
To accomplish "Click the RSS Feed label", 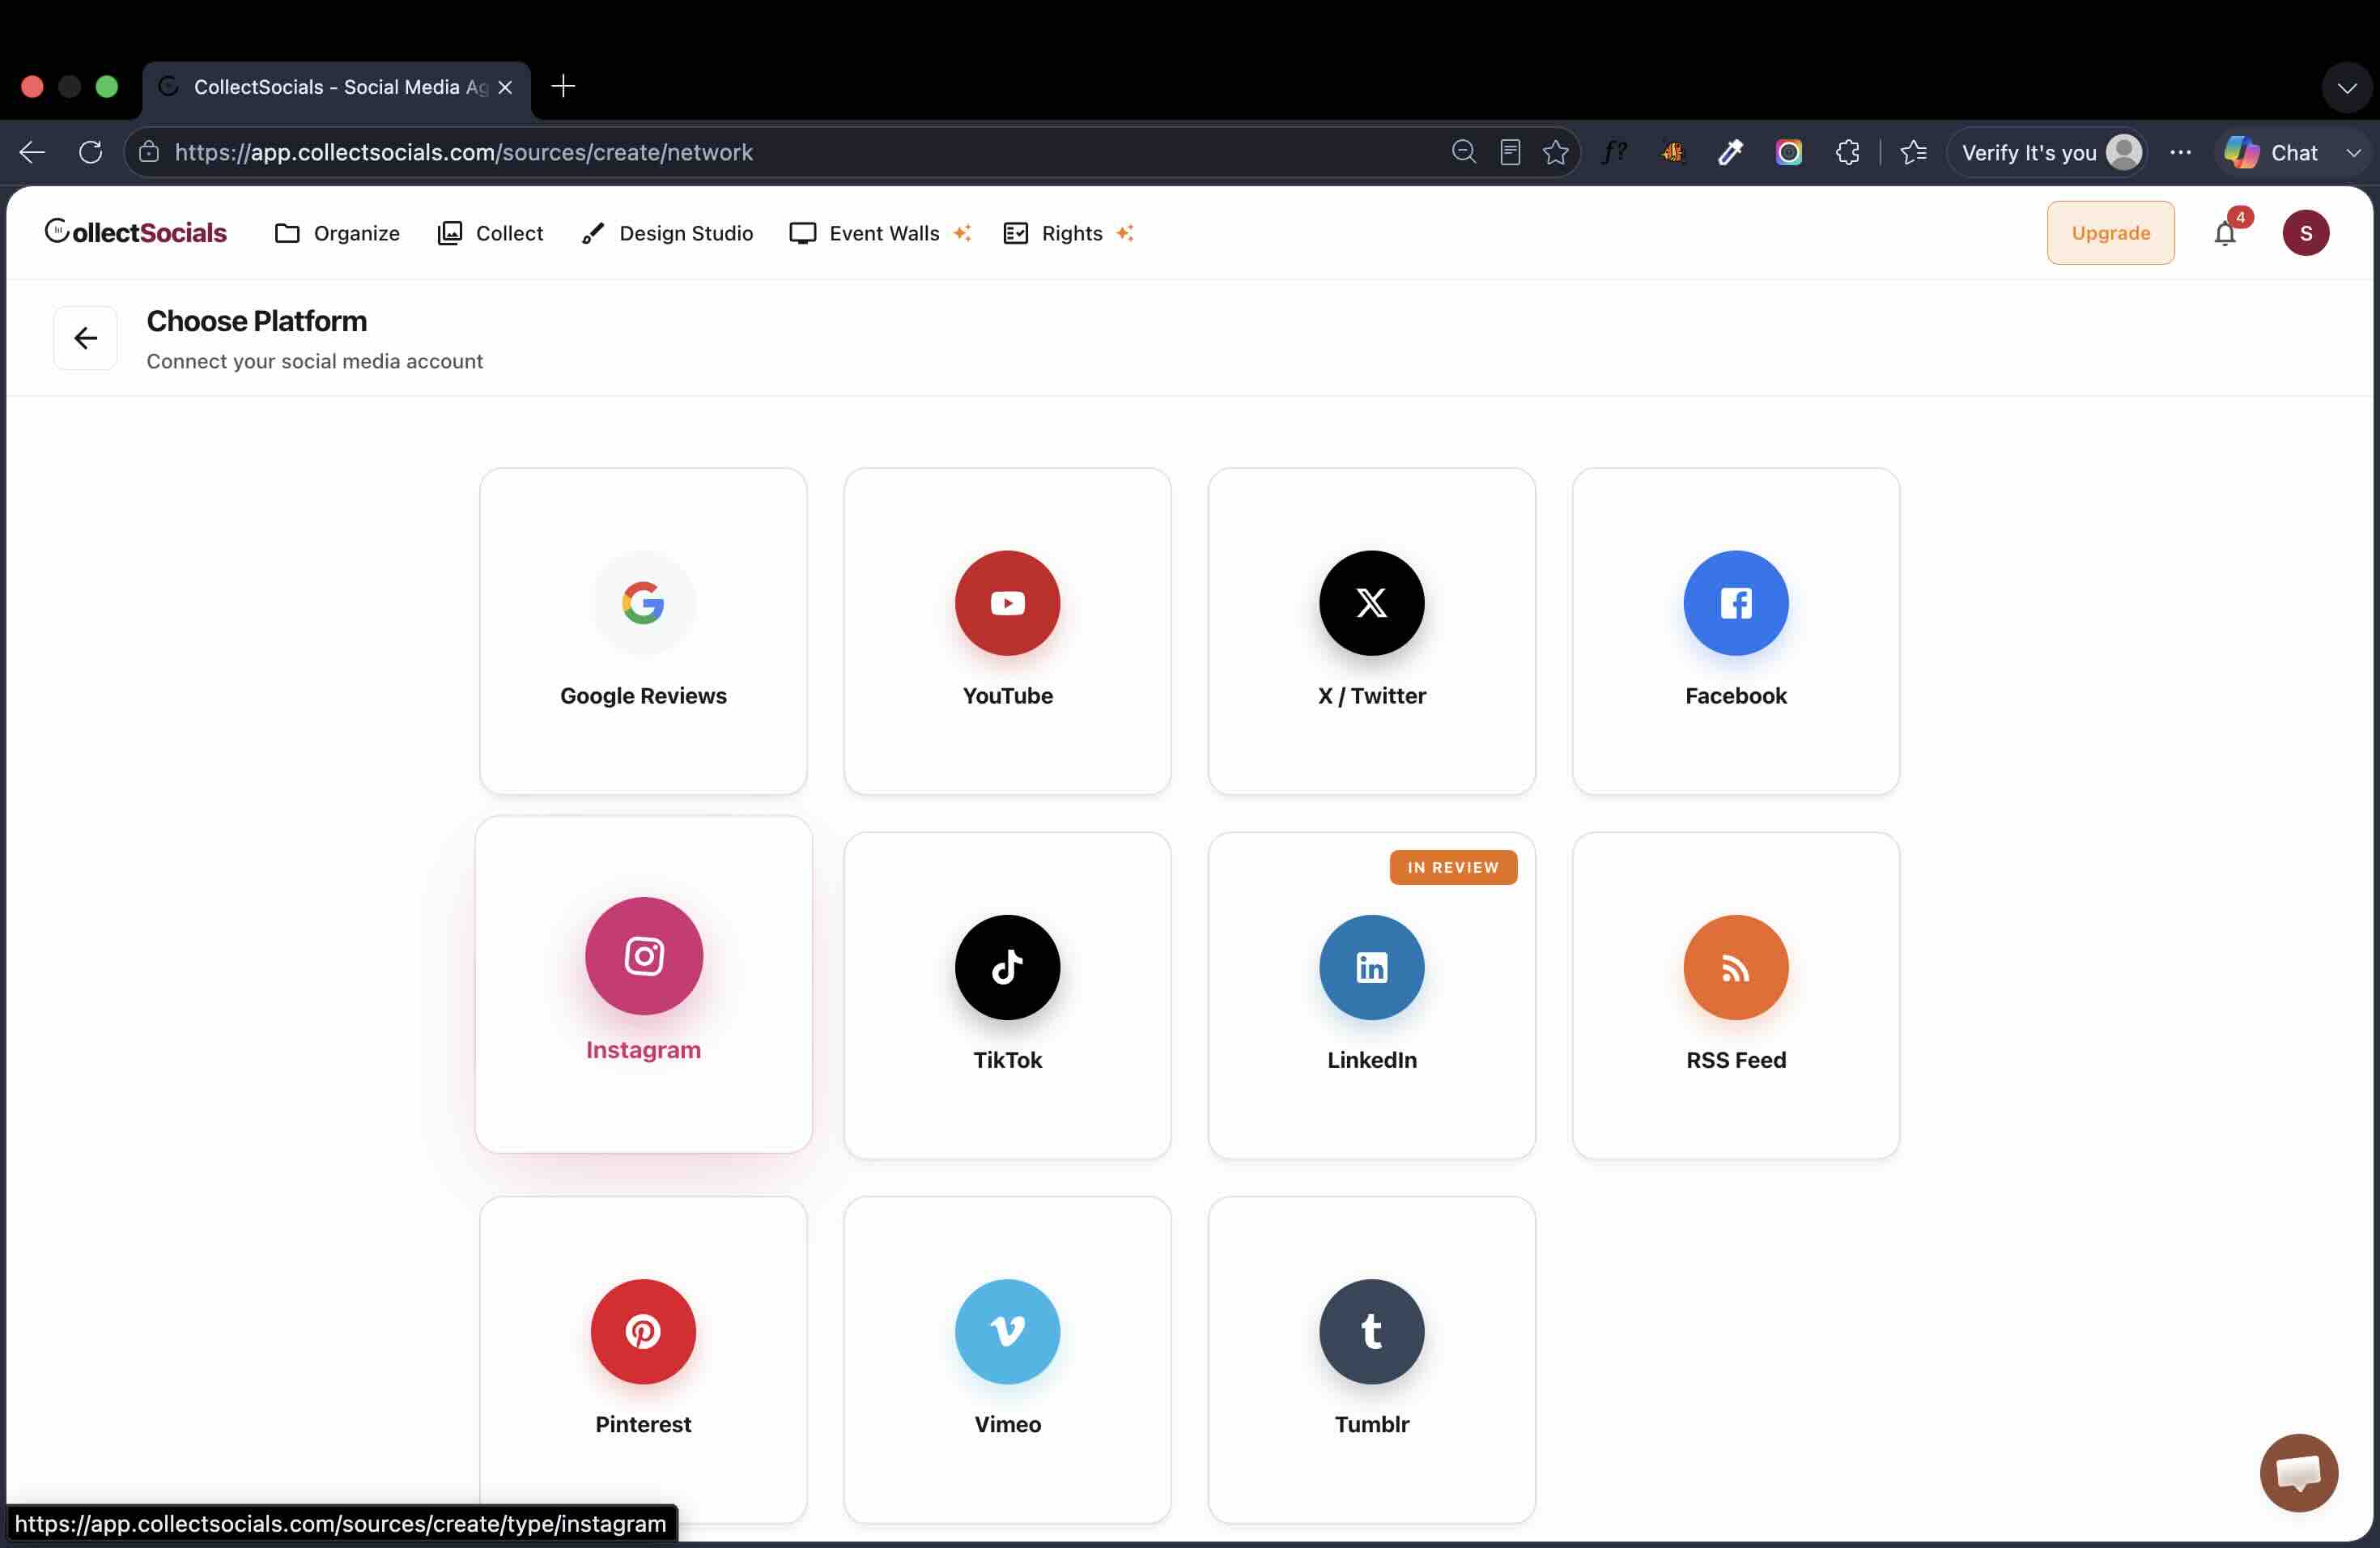I will (1735, 1060).
